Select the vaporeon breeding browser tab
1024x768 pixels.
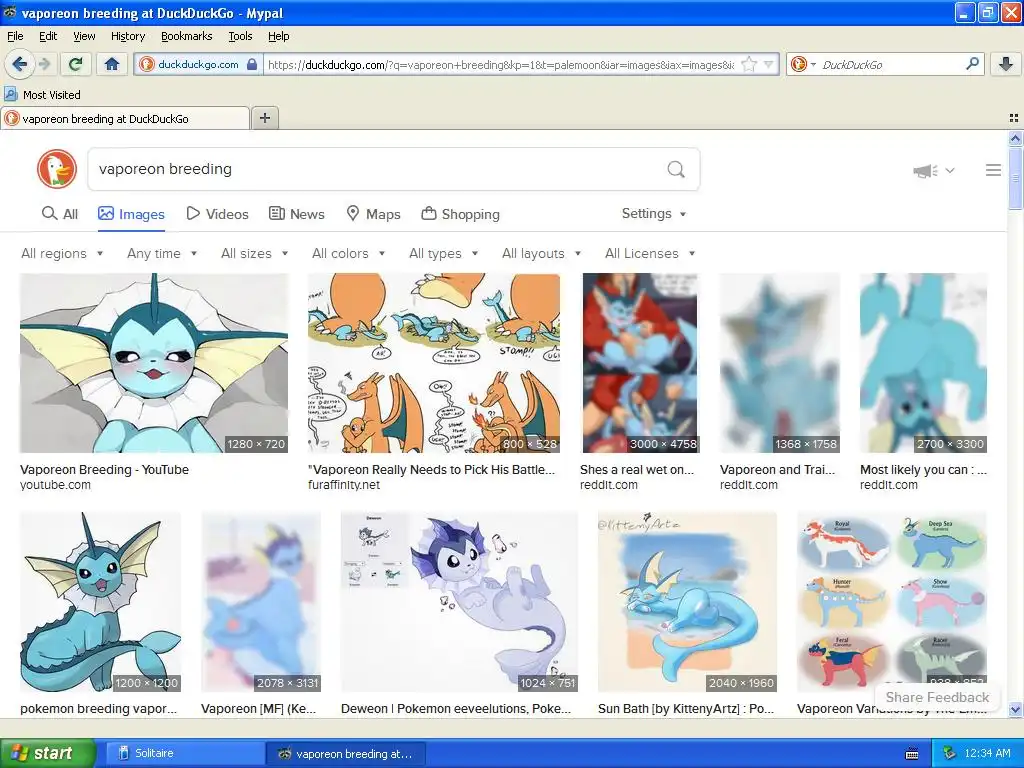(x=125, y=119)
